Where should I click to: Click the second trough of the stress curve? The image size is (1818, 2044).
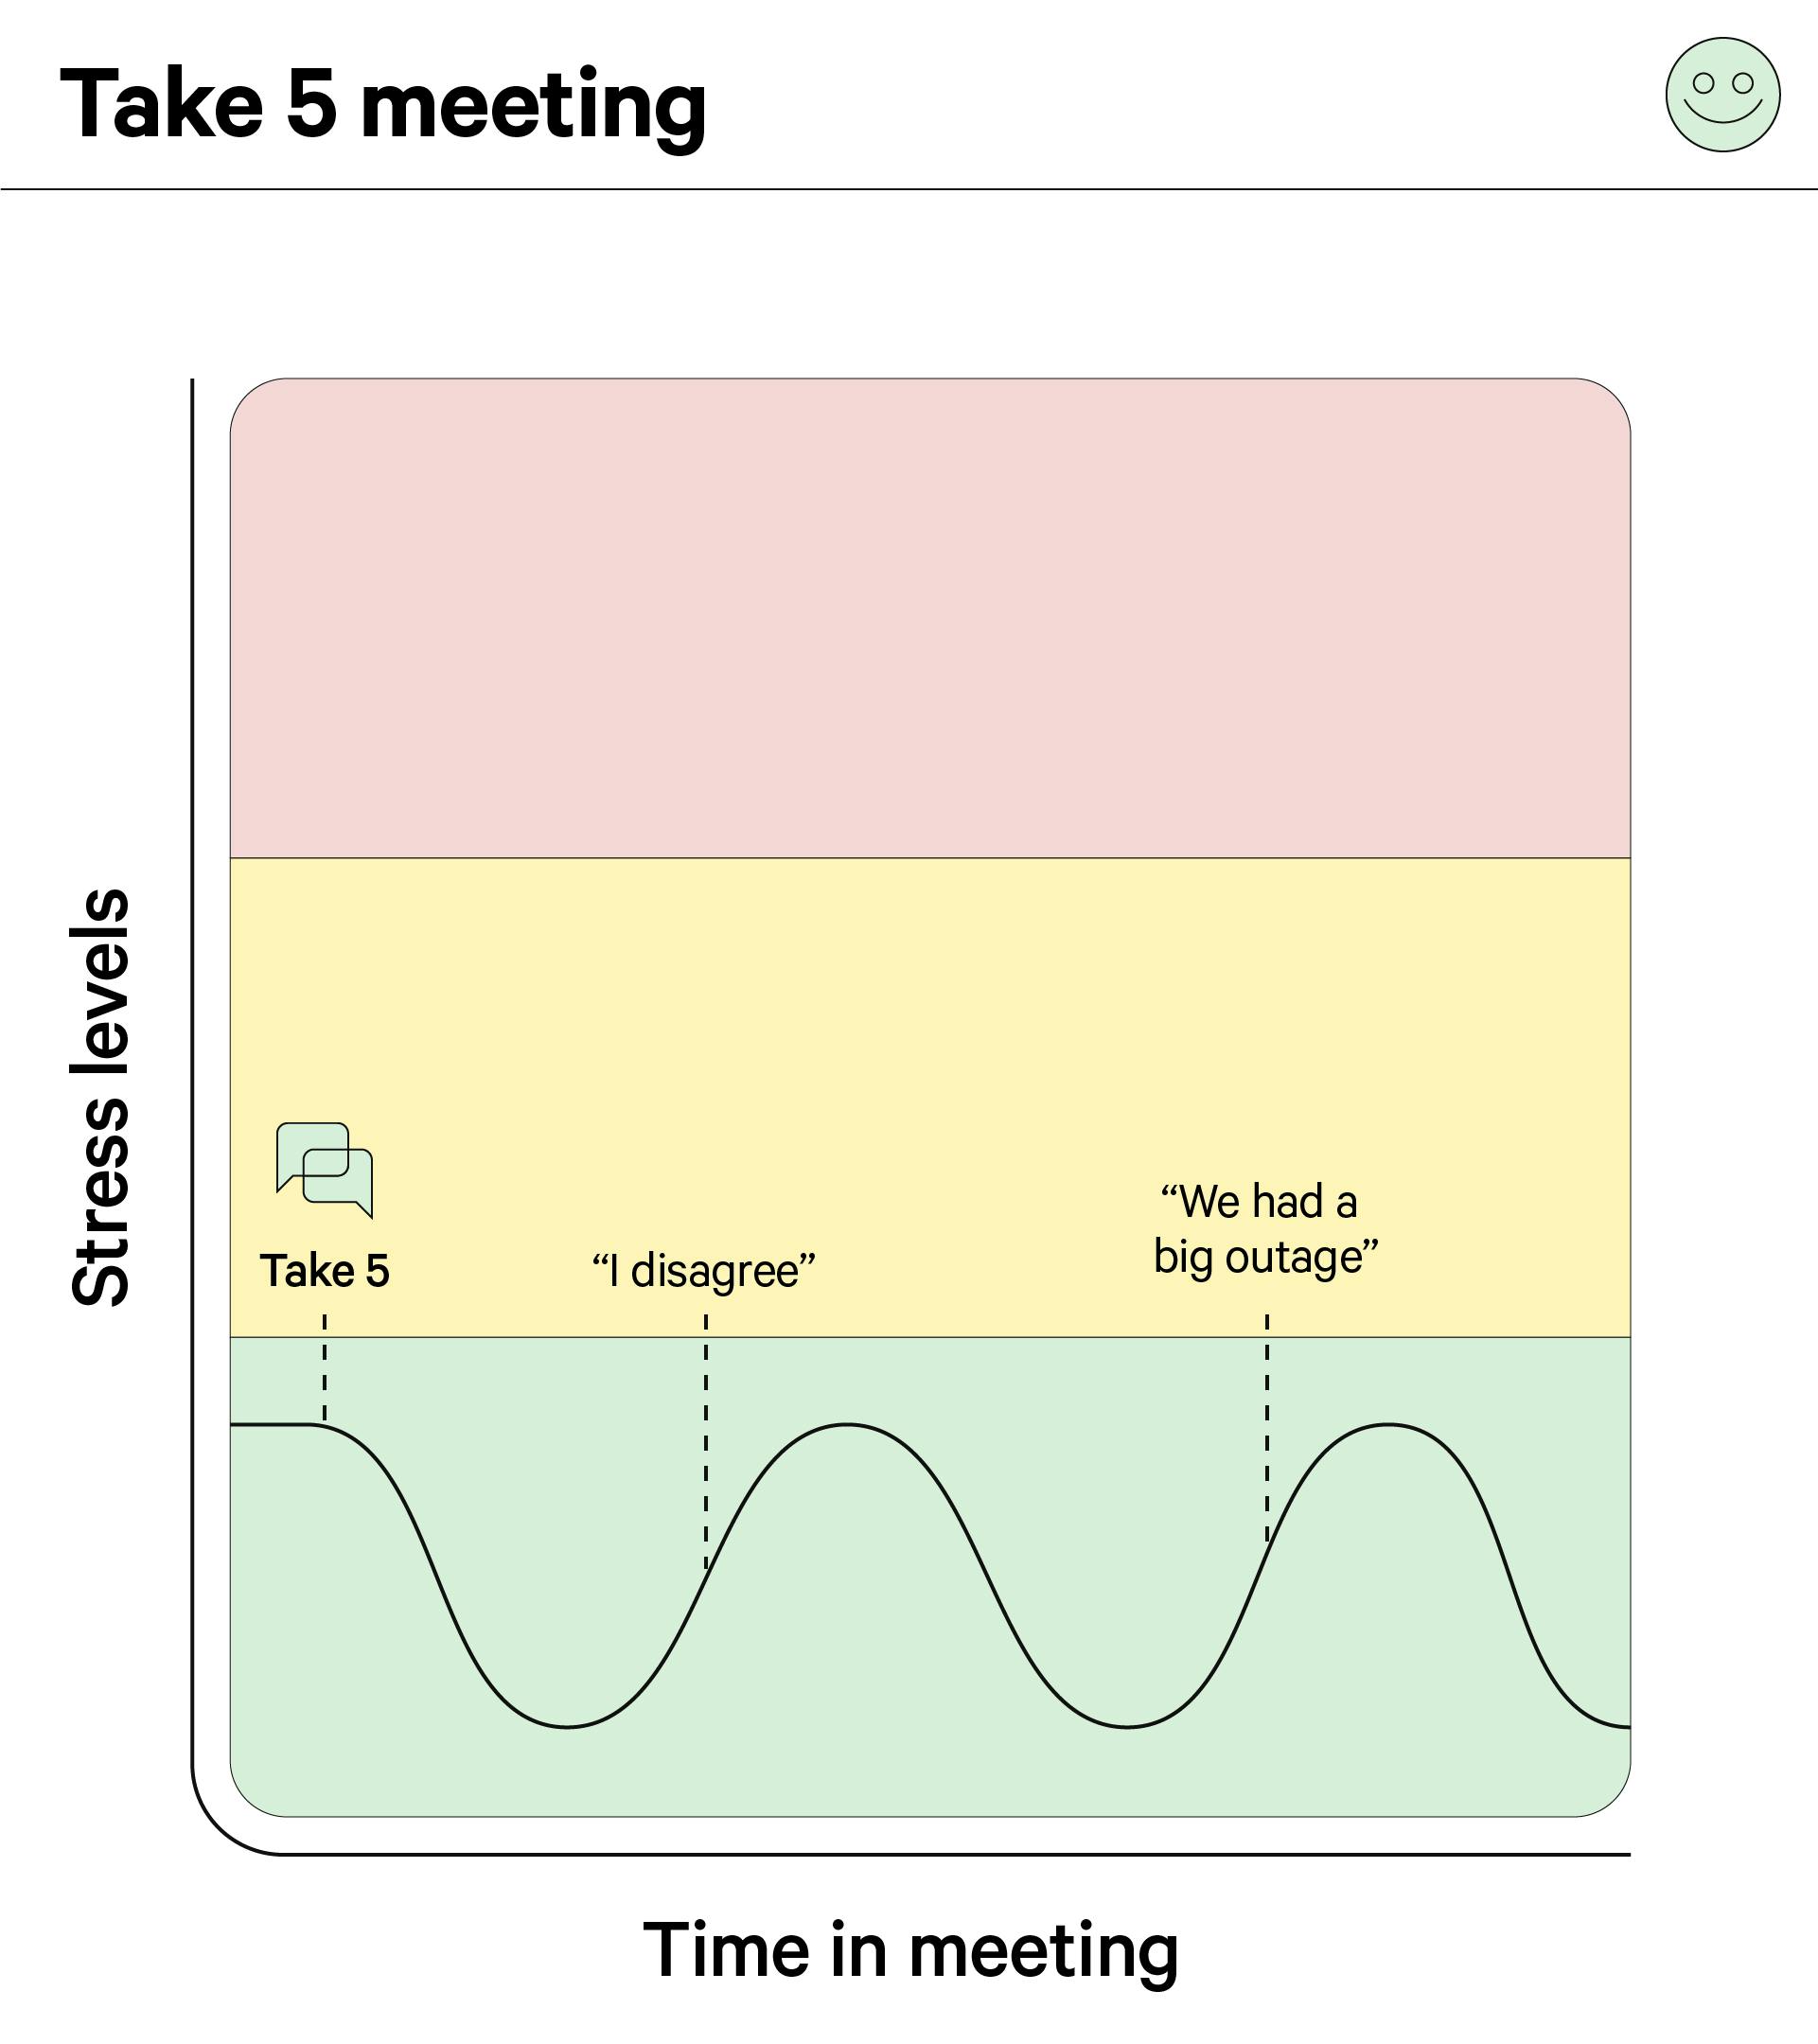click(x=1127, y=1726)
